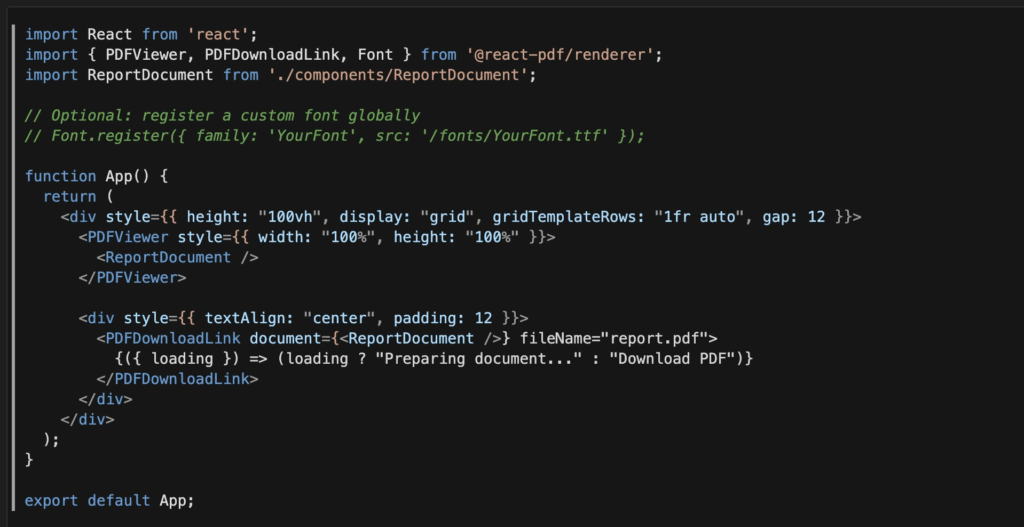Viewport: 1024px width, 527px height.
Task: Click the "1fr auto" string value
Action: 672,217
